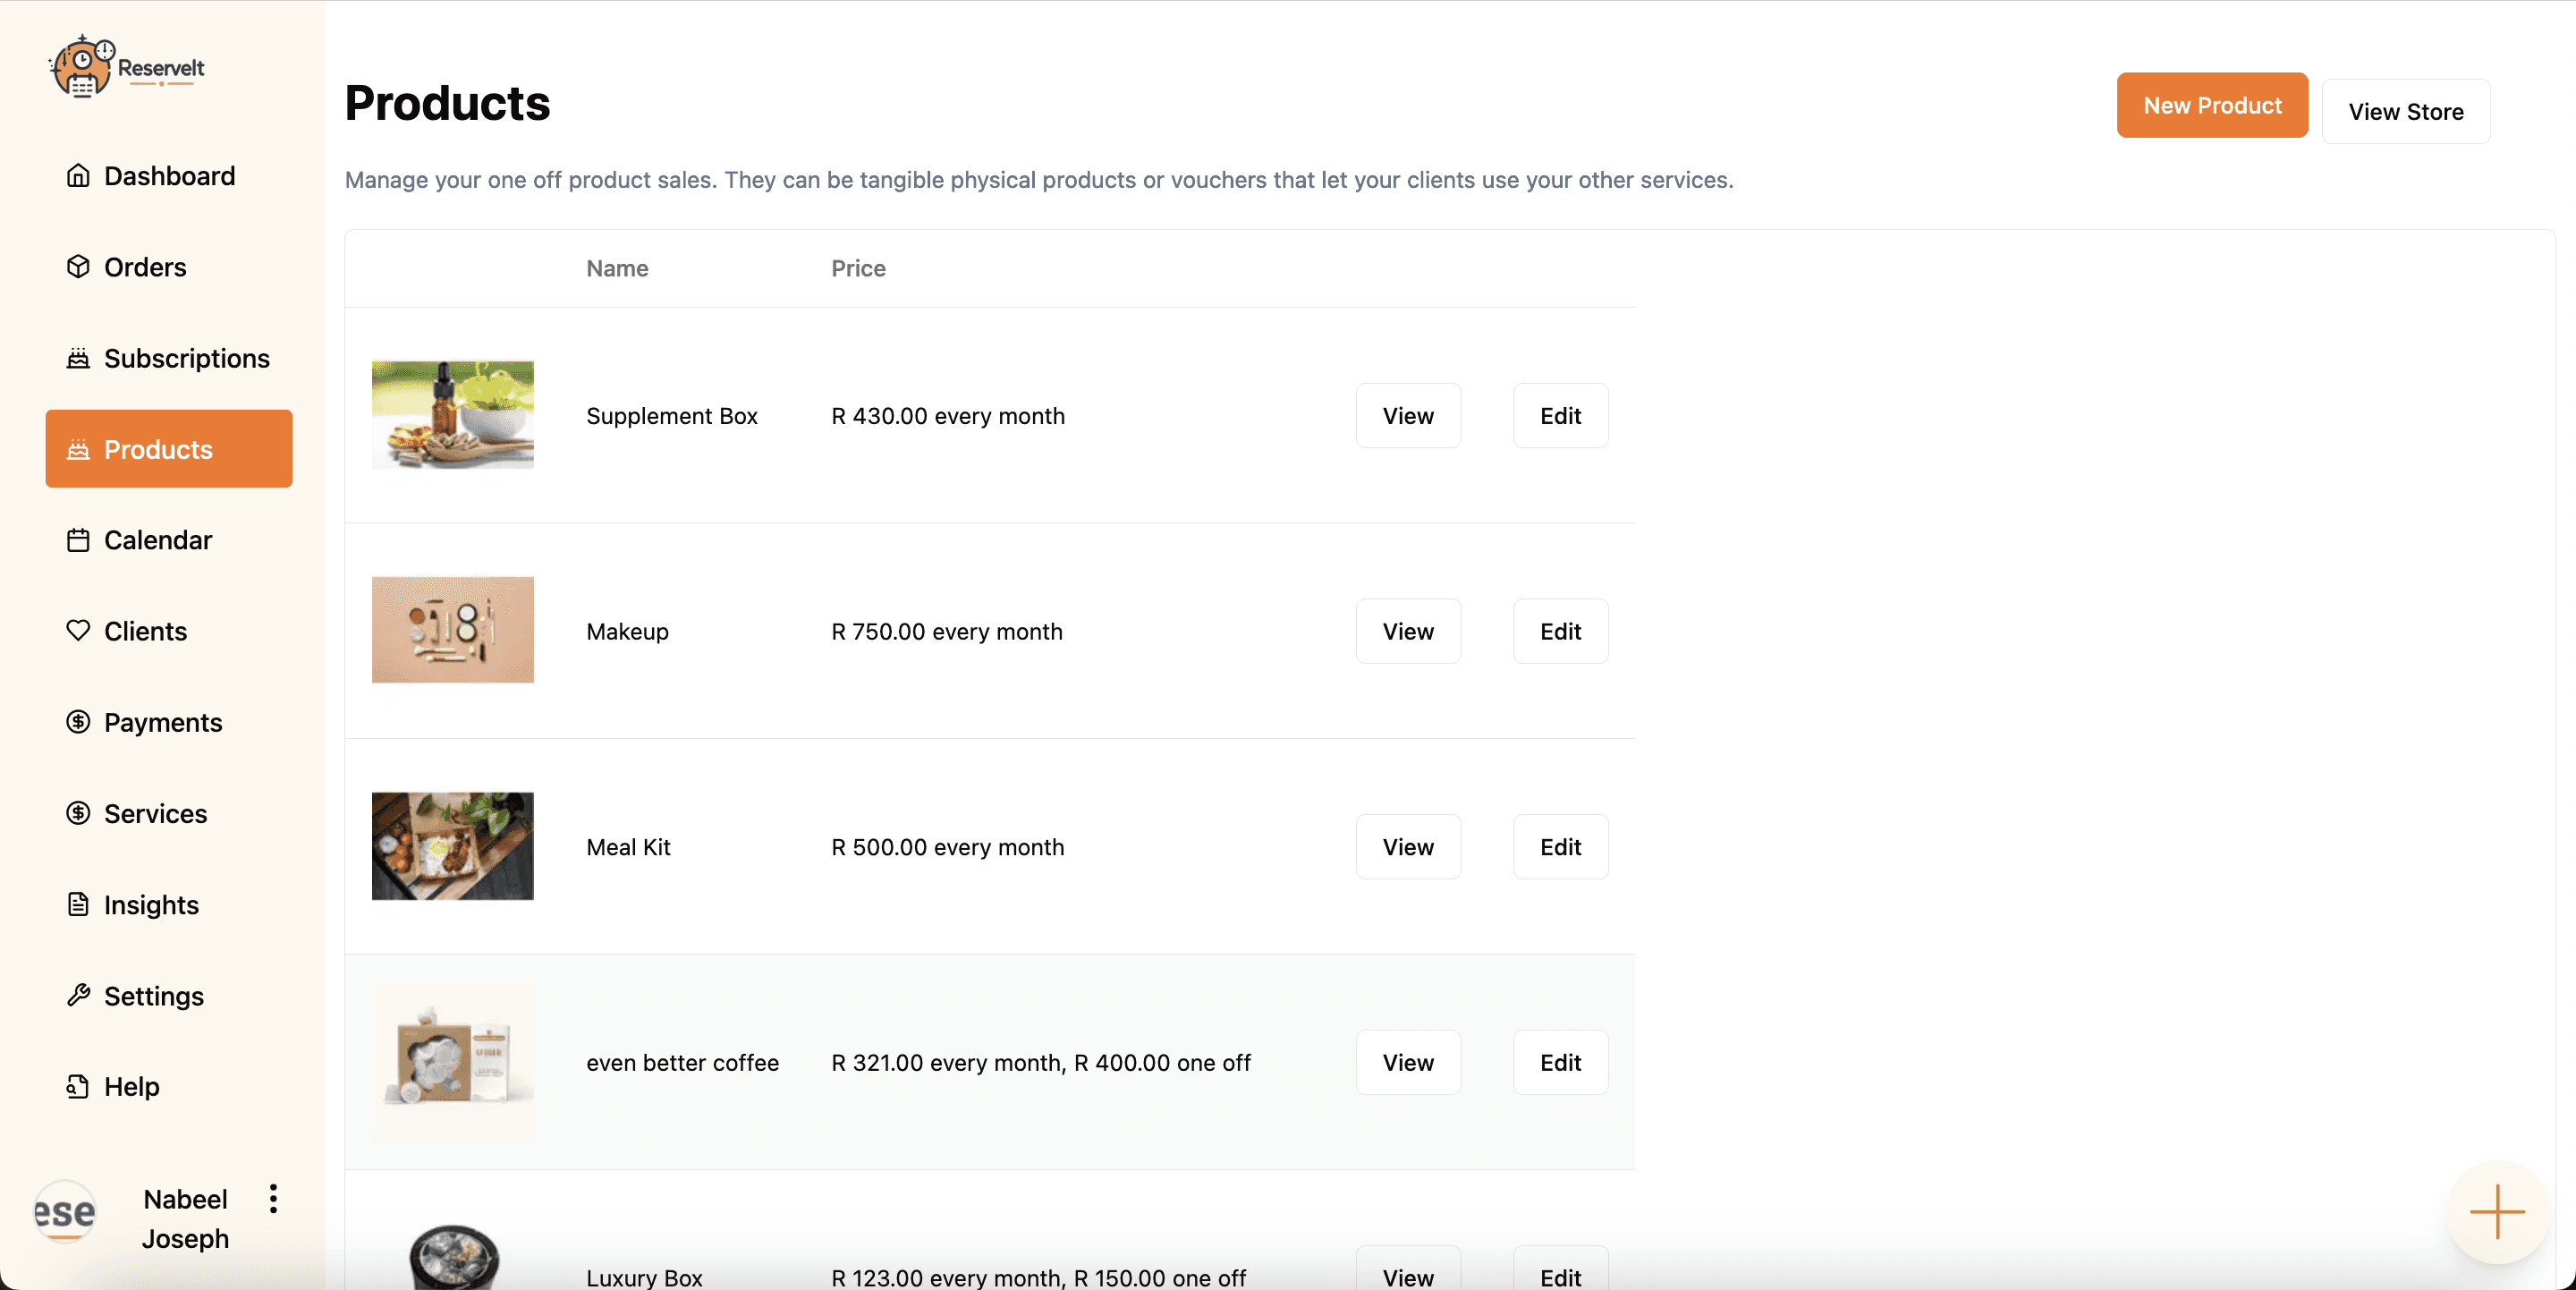Click the Dashboard home icon
This screenshot has width=2576, height=1290.
click(78, 176)
